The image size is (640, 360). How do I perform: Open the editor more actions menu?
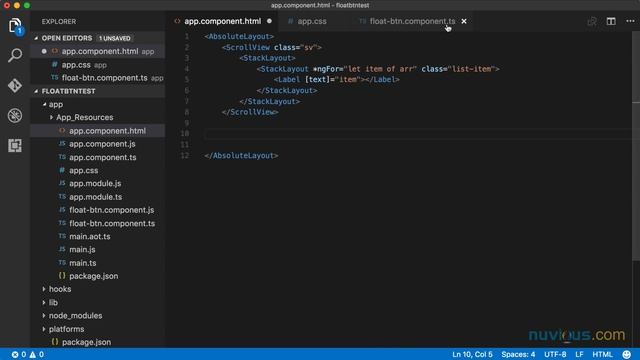pos(630,21)
